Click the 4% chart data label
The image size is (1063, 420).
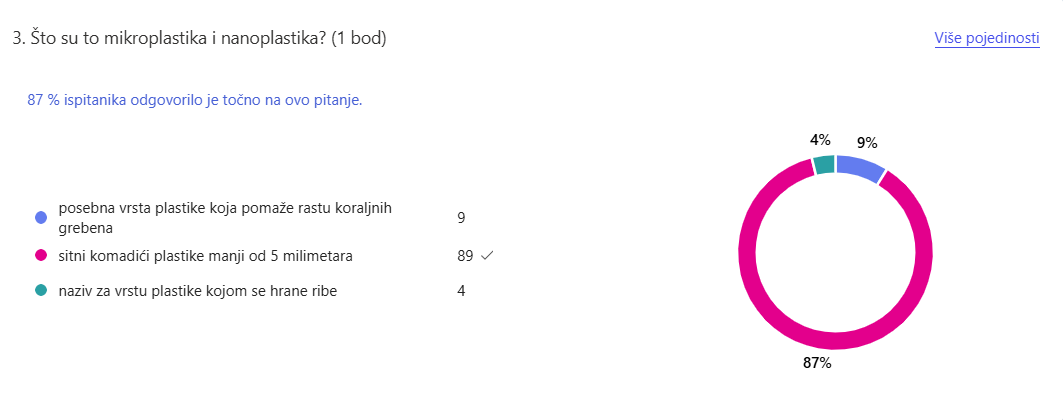[820, 139]
